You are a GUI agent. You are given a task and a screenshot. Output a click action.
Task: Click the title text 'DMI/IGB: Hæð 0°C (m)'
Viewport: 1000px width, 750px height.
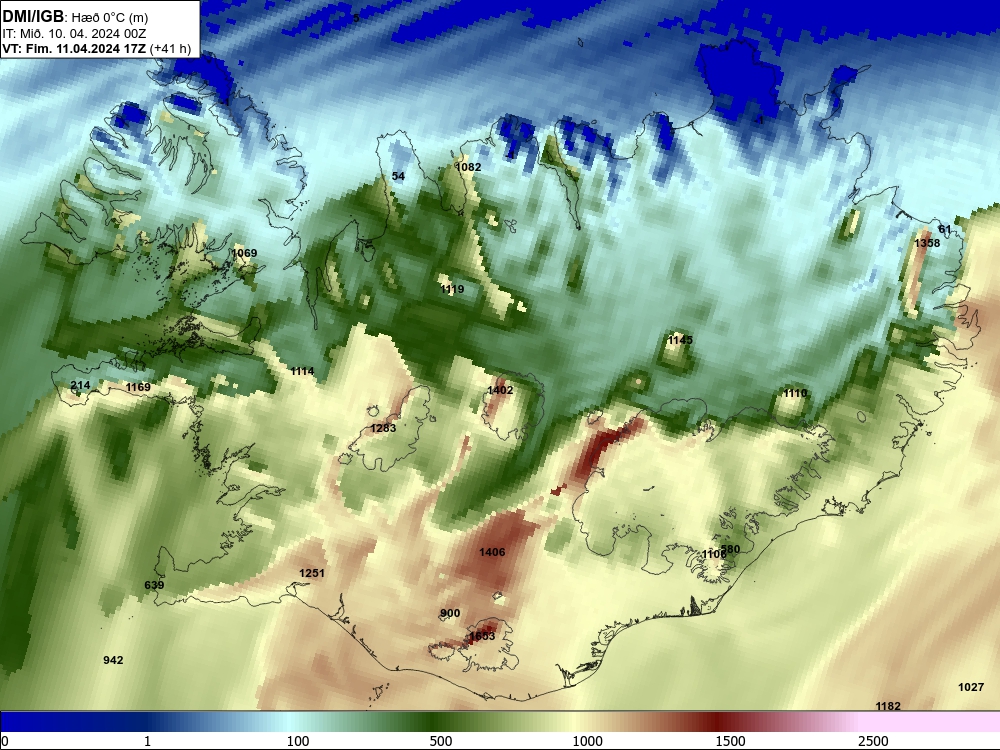75,17
